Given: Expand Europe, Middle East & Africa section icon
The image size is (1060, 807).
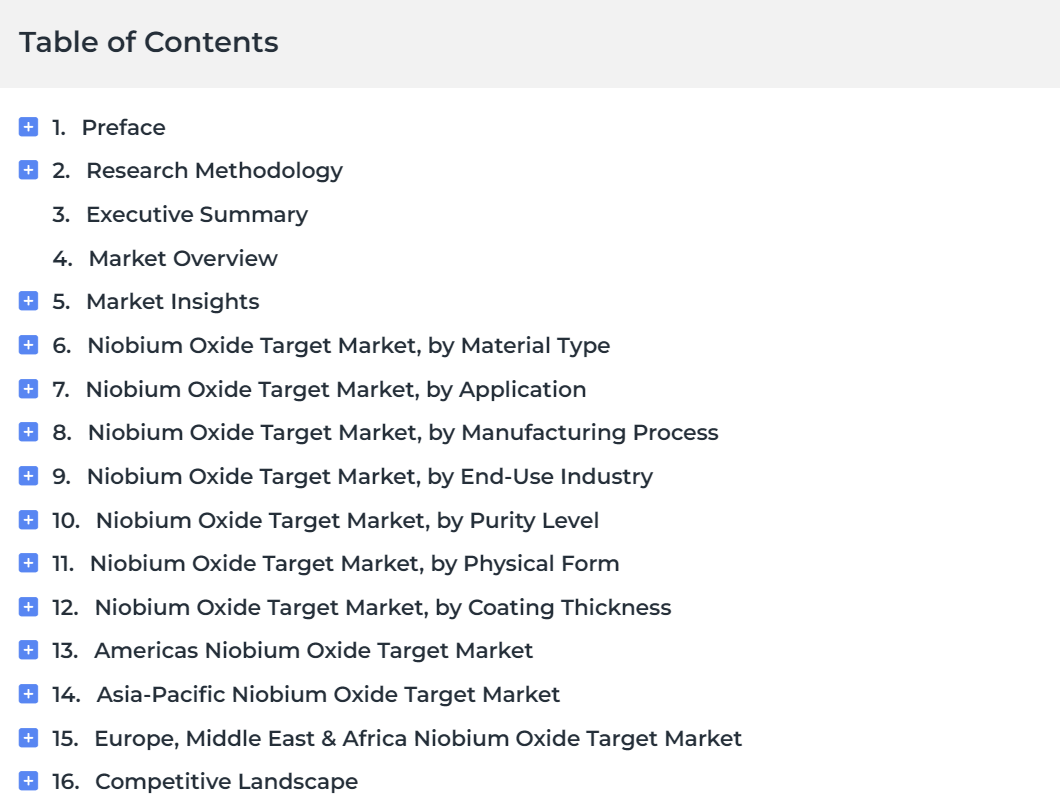Looking at the screenshot, I should [28, 737].
